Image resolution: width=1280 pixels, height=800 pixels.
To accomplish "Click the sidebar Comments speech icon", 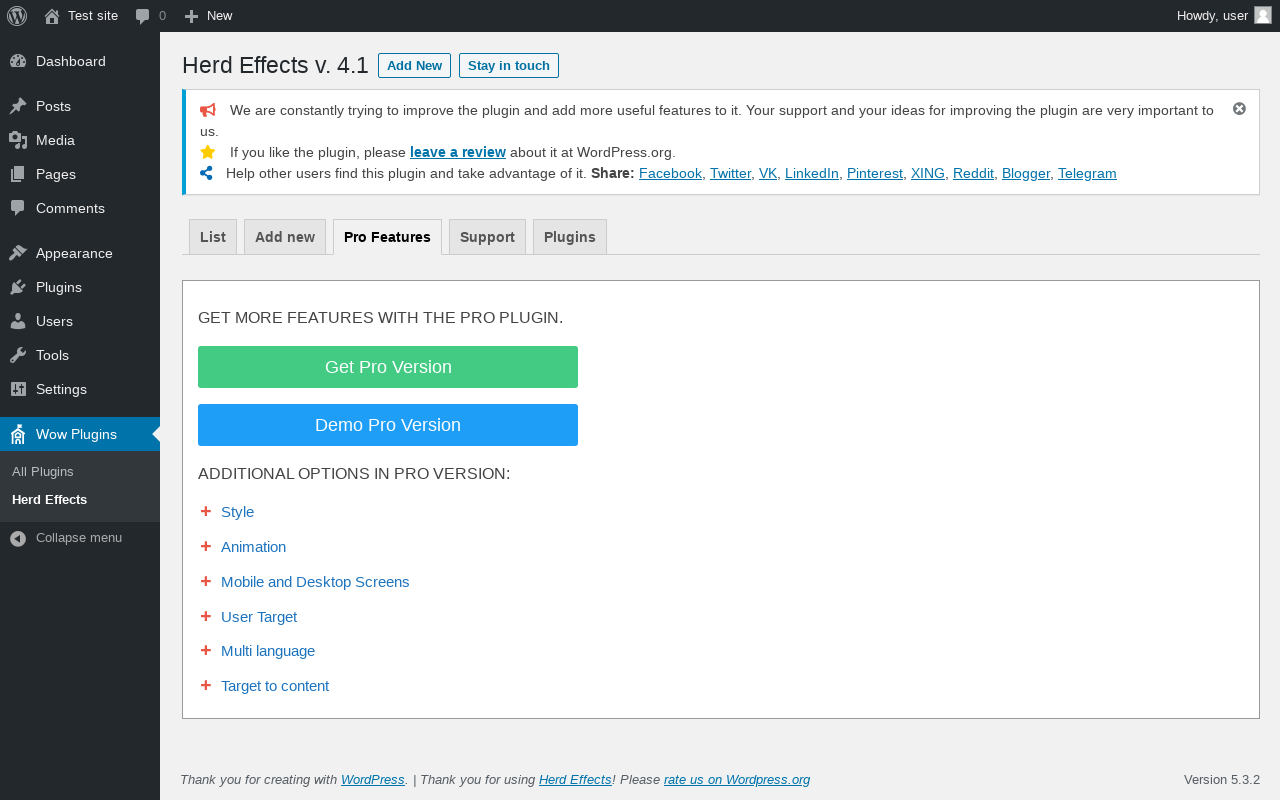I will click(18, 208).
